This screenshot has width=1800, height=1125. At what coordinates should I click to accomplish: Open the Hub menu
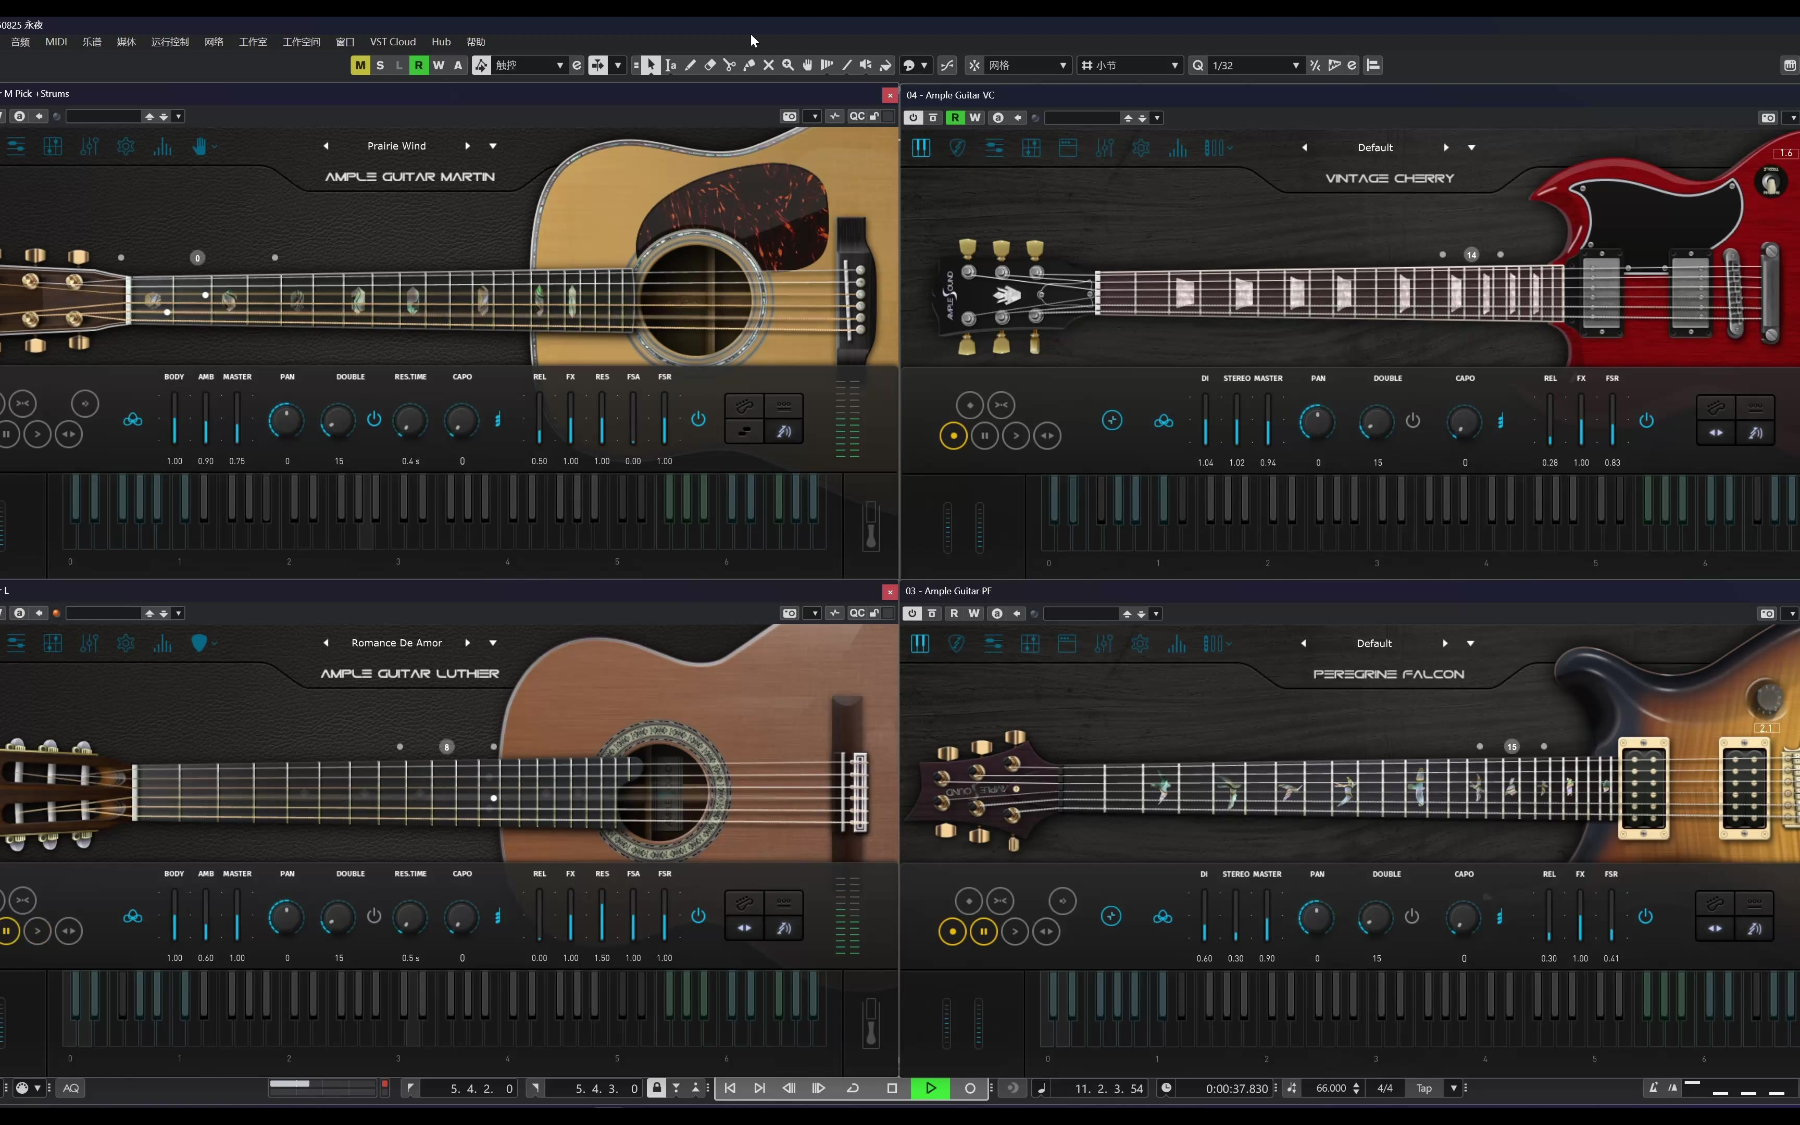[441, 42]
